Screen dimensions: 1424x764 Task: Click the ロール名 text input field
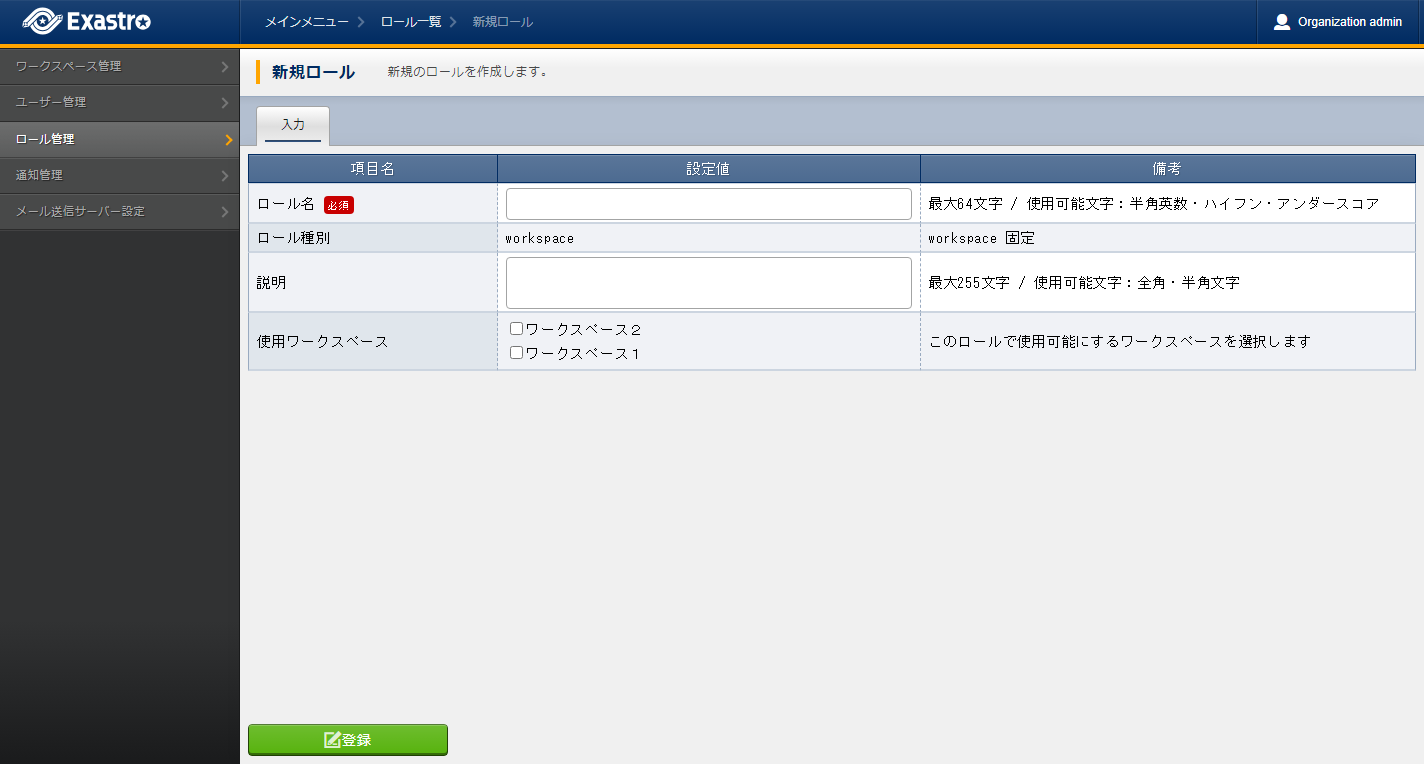[x=708, y=204]
